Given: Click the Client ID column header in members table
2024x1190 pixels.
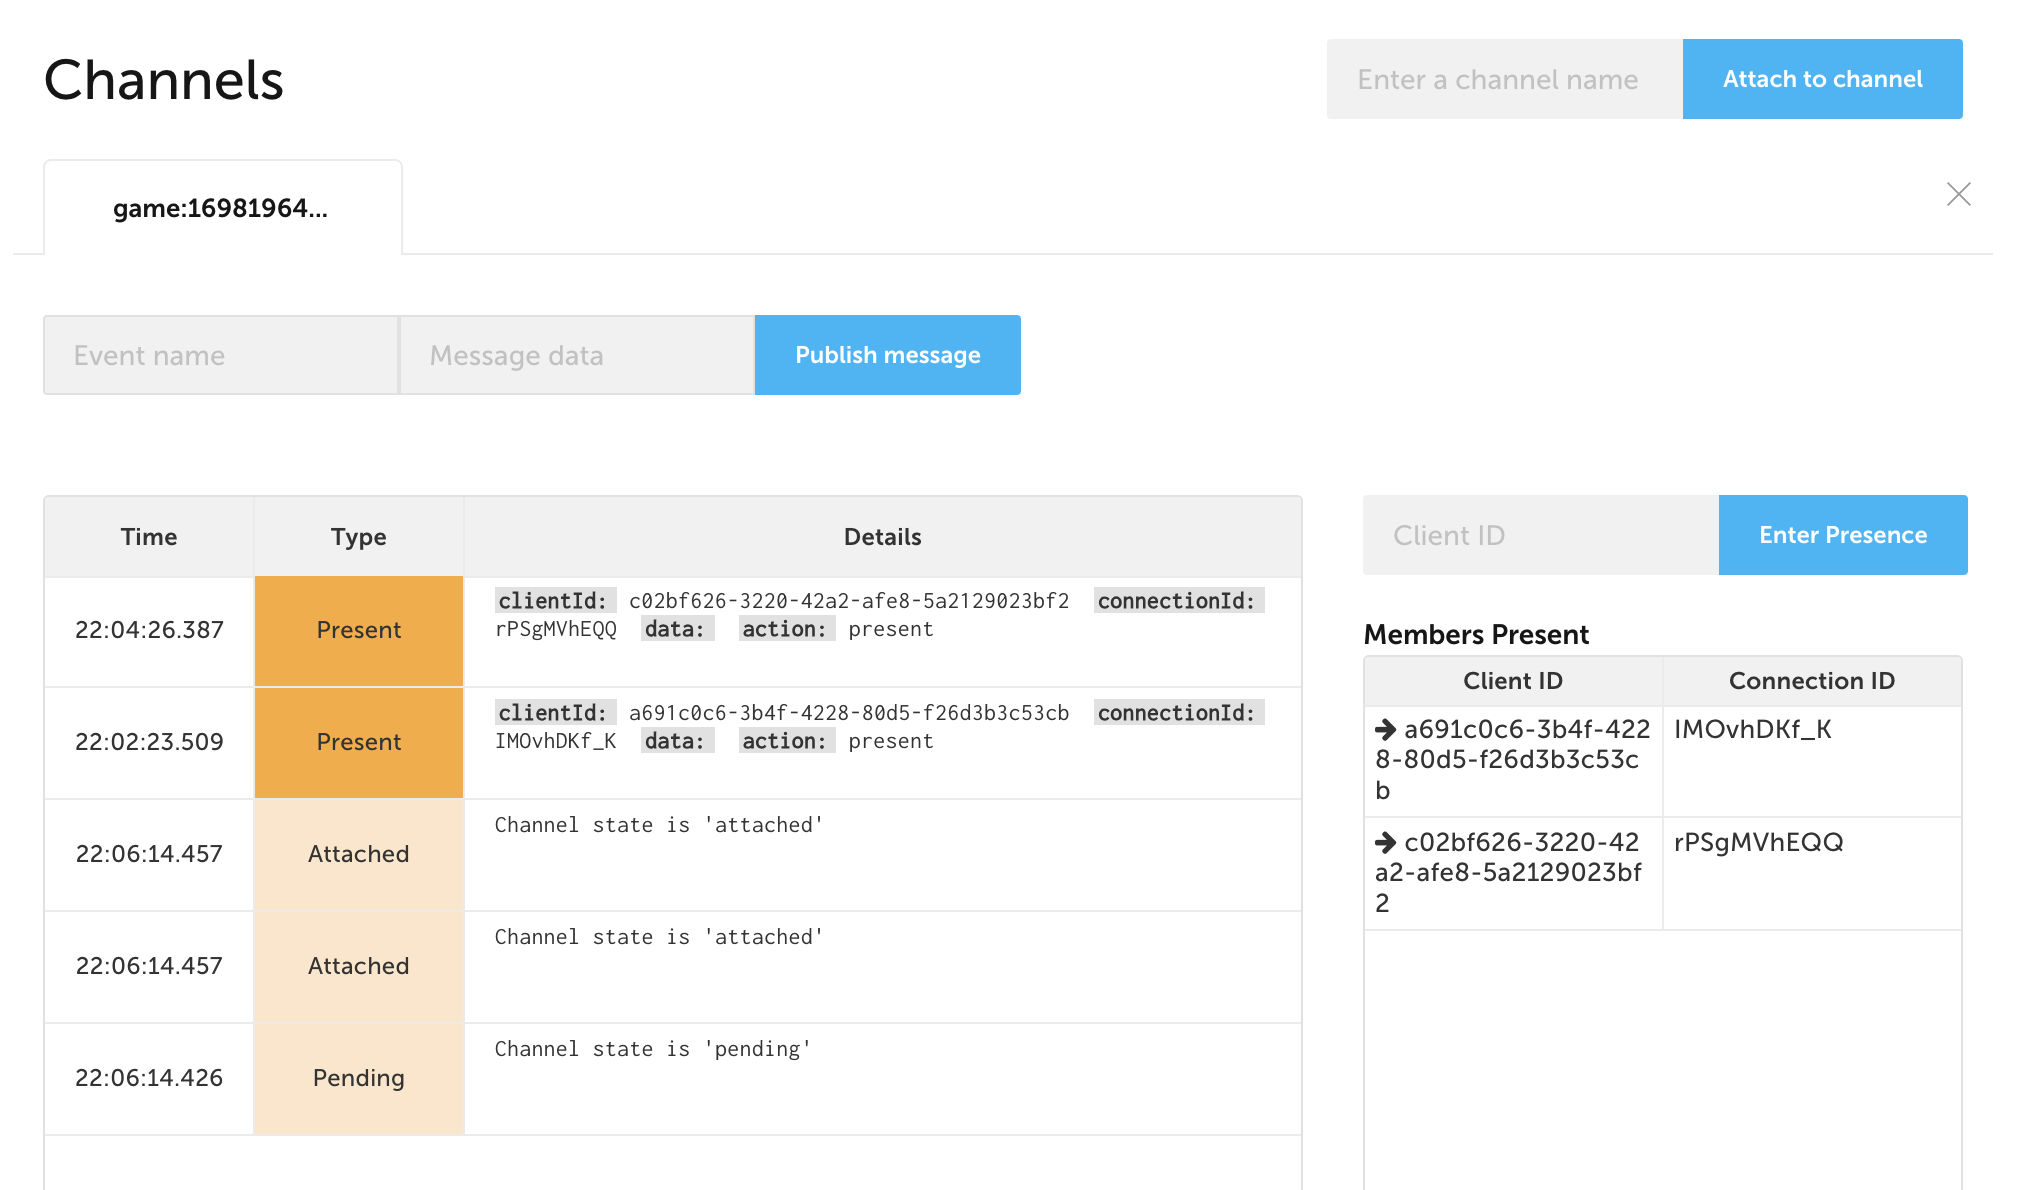Looking at the screenshot, I should 1512,681.
